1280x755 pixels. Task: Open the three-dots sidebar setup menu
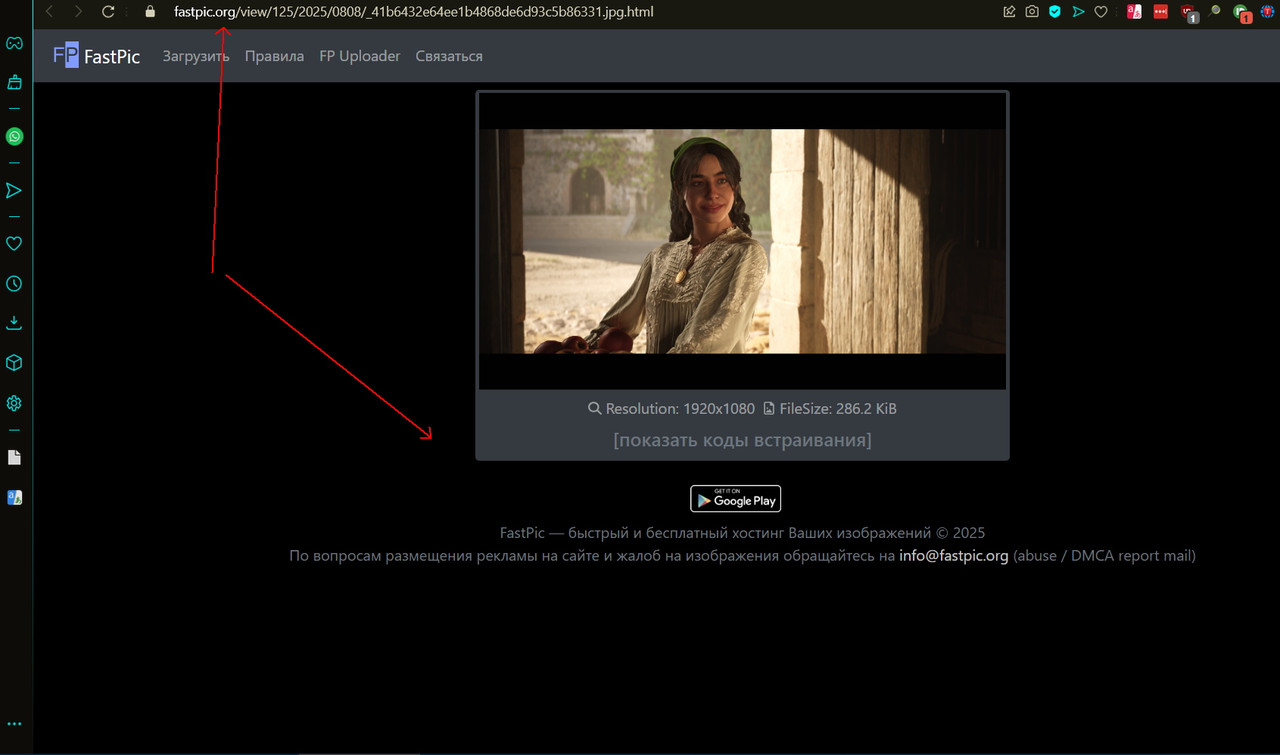pos(14,724)
